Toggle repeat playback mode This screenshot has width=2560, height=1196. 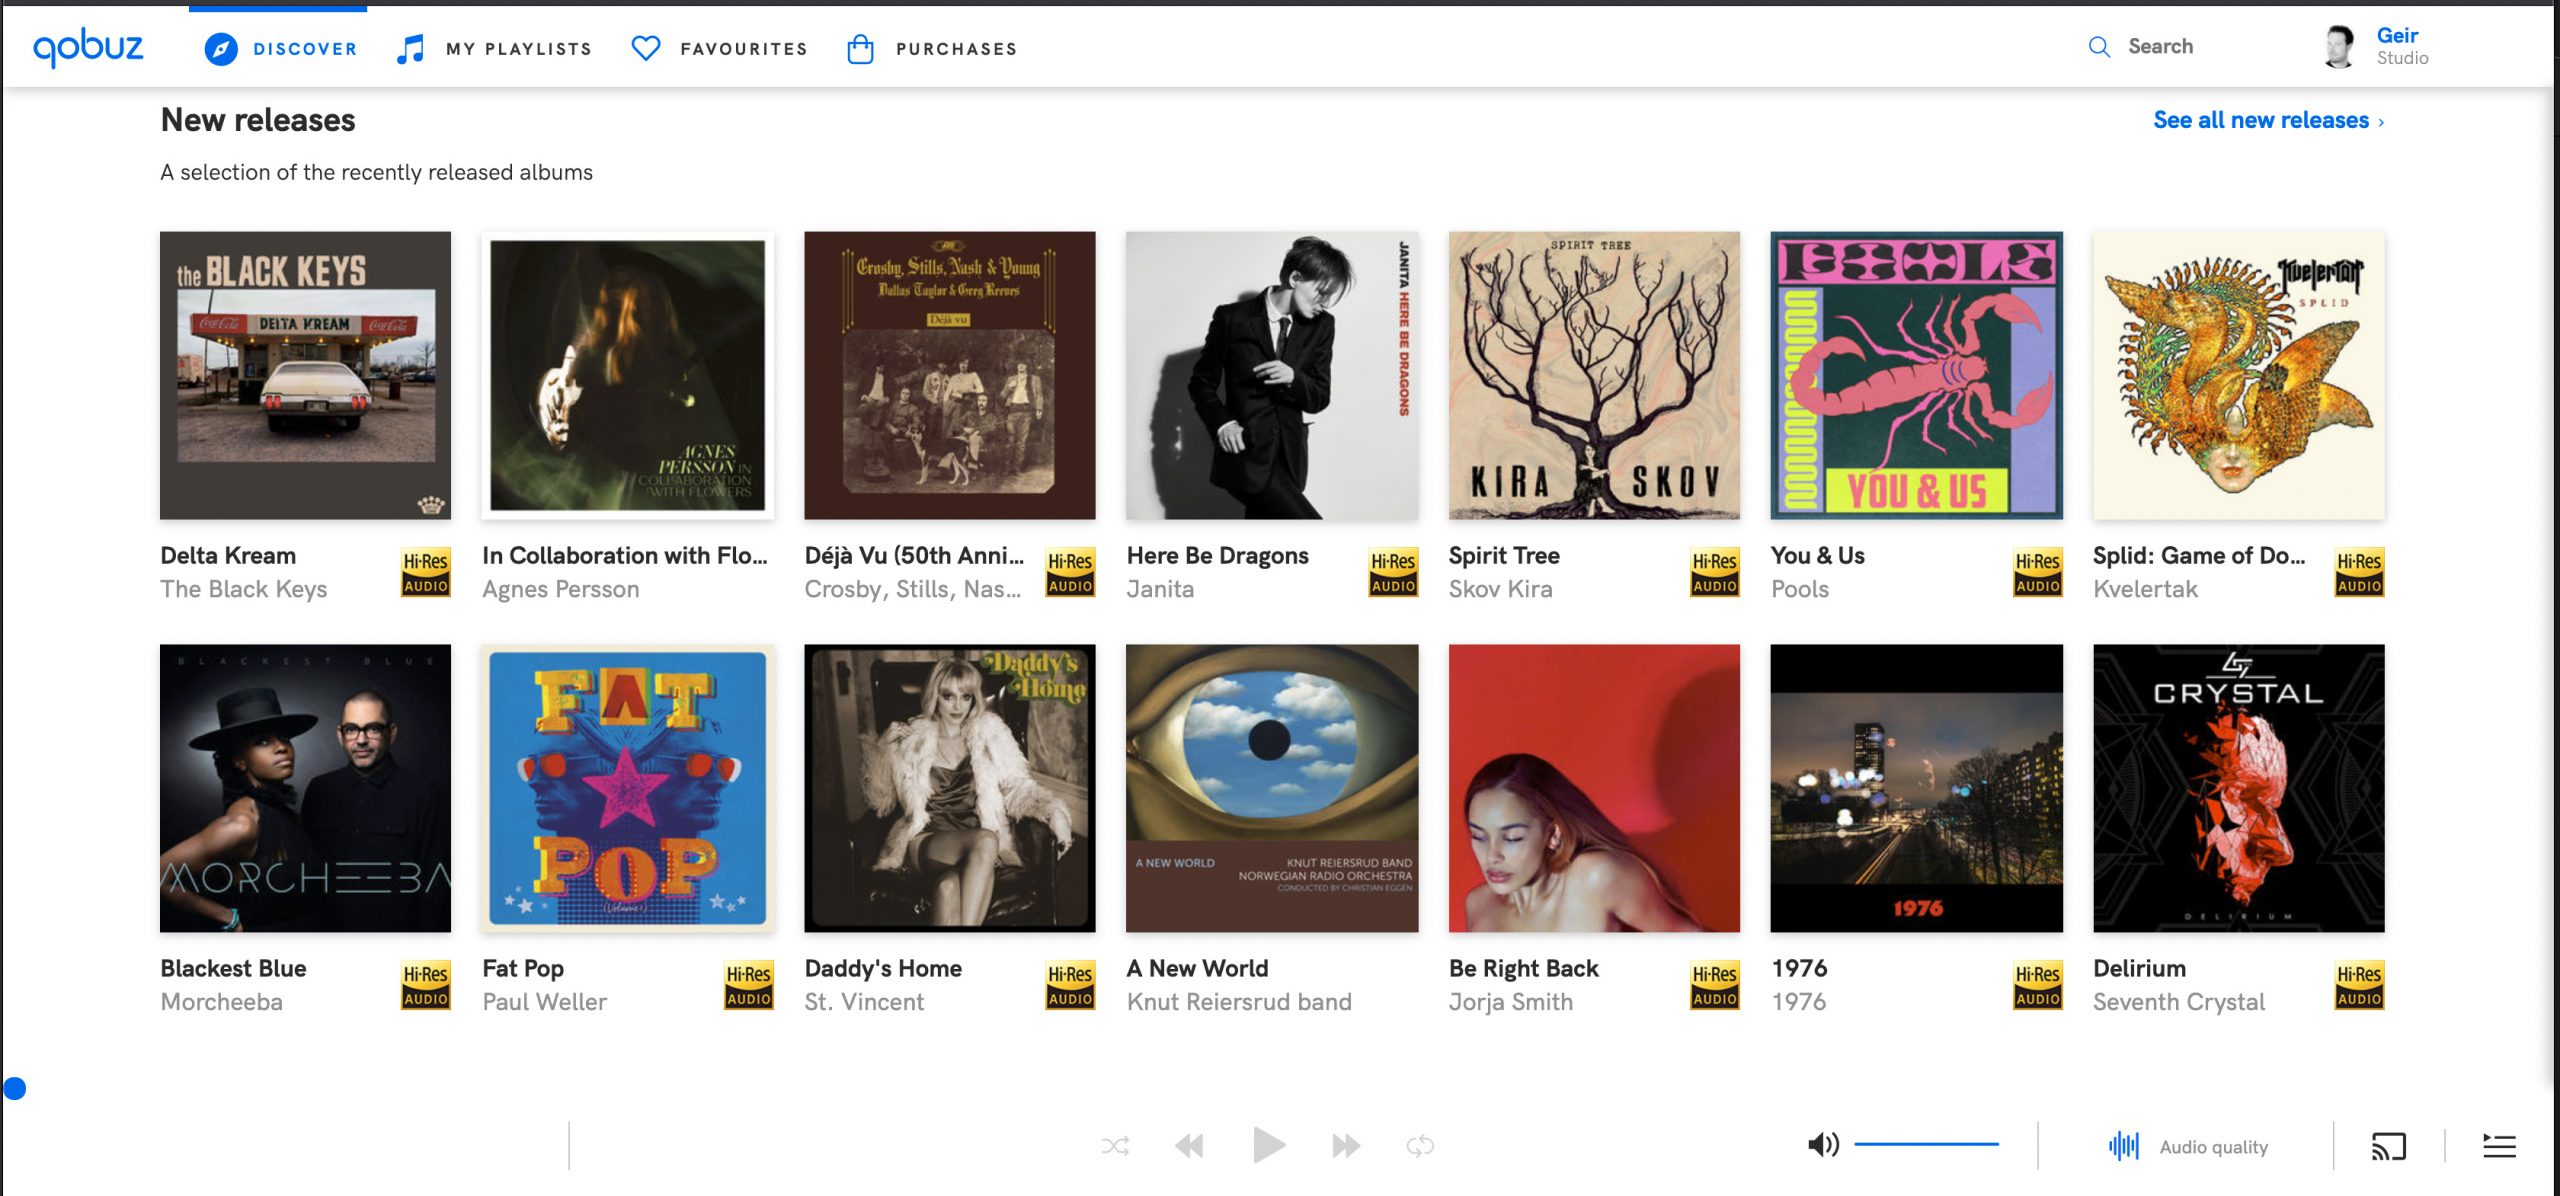pyautogui.click(x=1420, y=1146)
